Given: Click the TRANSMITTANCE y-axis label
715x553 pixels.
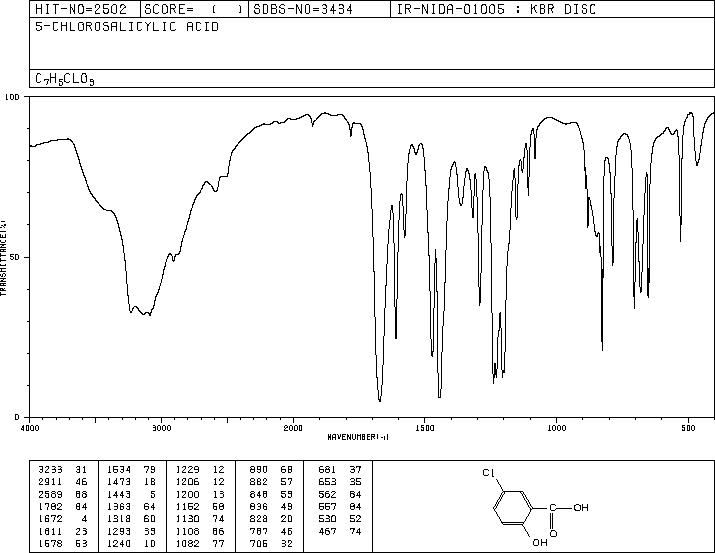Looking at the screenshot, I should (3, 258).
